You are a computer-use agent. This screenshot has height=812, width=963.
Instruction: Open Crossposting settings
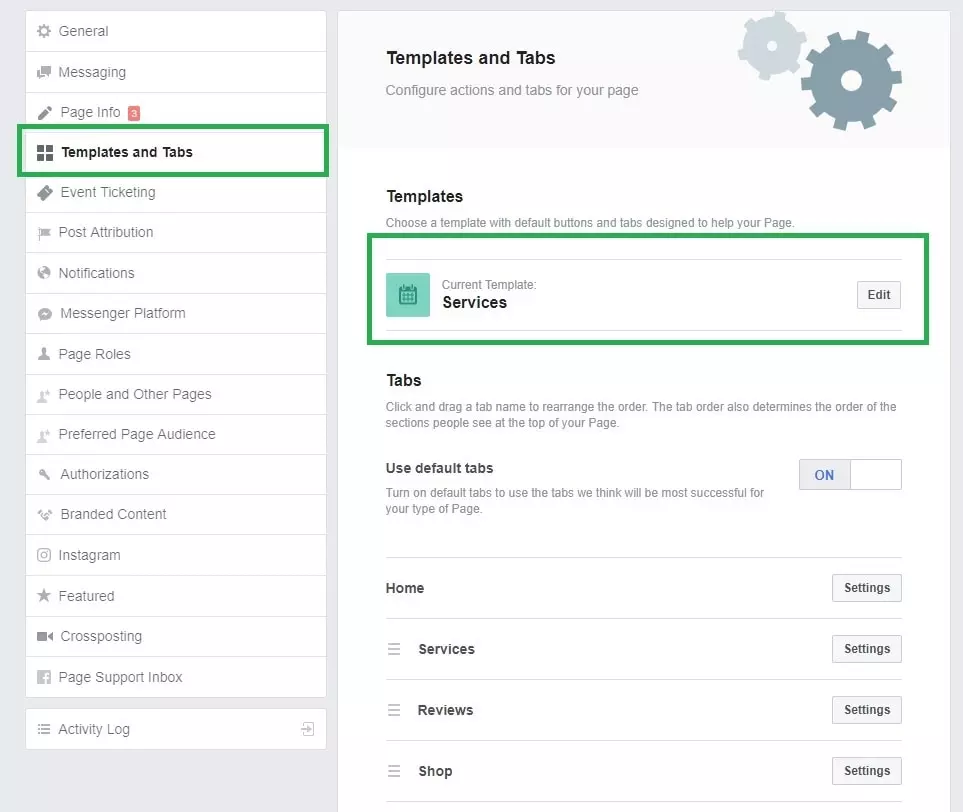pos(176,636)
